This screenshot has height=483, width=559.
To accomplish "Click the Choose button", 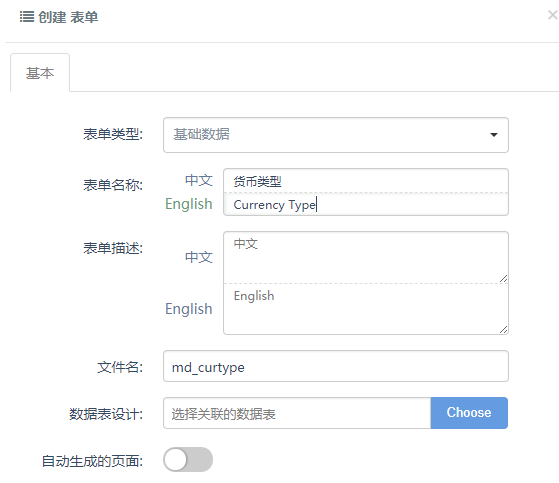I will [x=469, y=413].
